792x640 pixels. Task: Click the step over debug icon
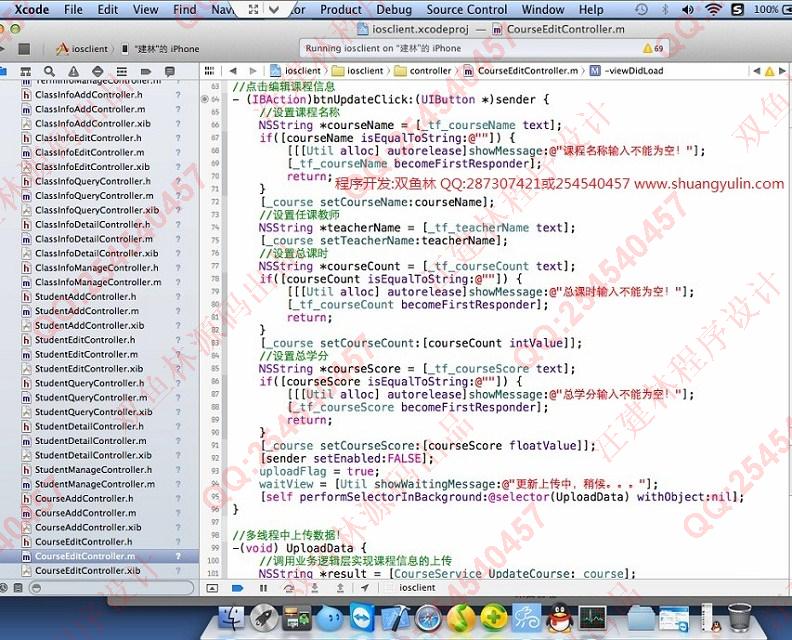click(x=289, y=588)
